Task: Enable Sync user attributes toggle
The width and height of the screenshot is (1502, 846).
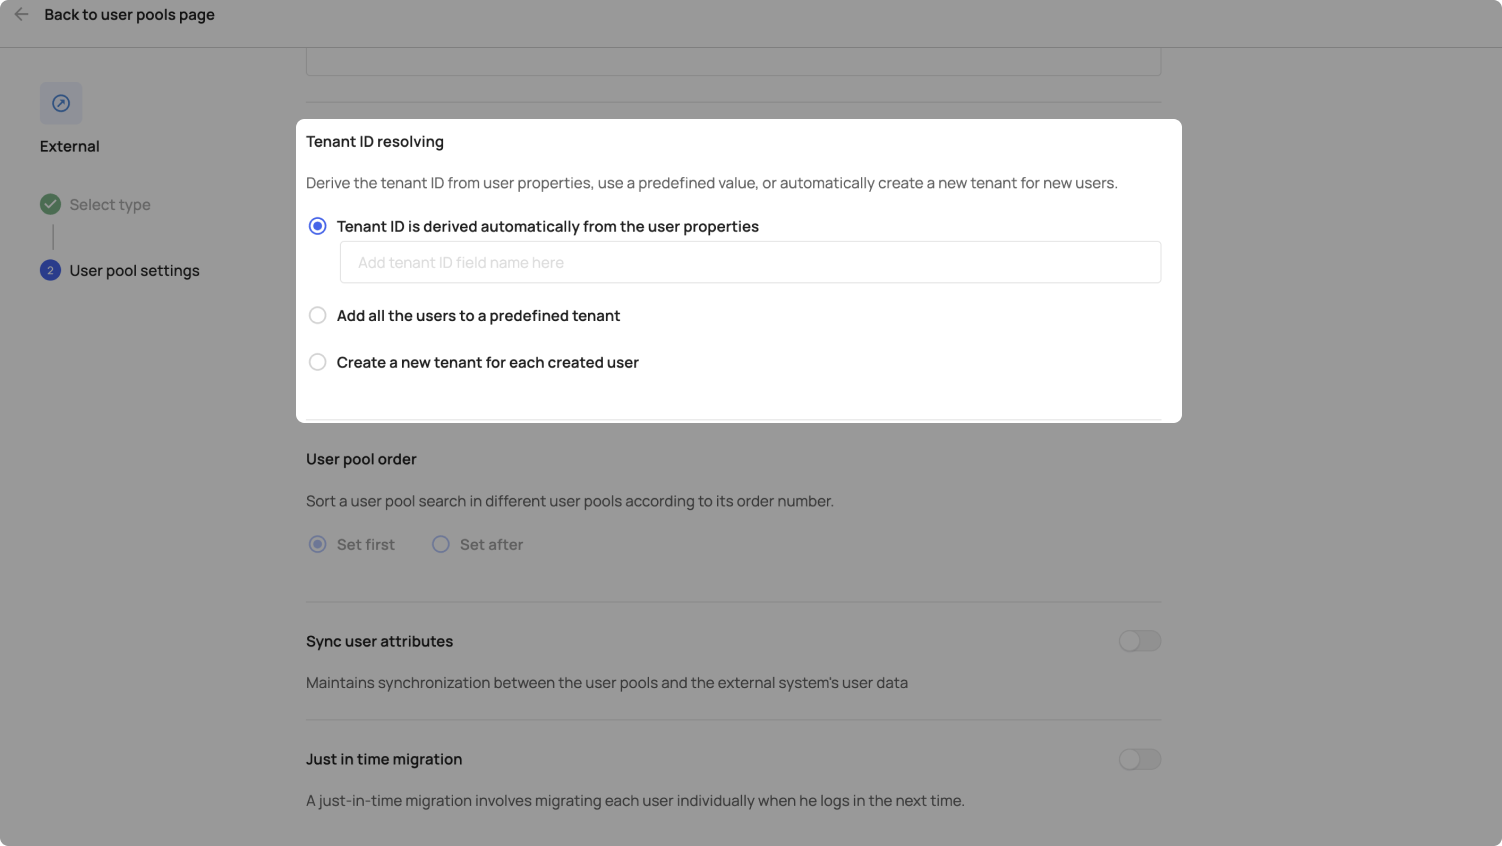Action: click(1139, 641)
